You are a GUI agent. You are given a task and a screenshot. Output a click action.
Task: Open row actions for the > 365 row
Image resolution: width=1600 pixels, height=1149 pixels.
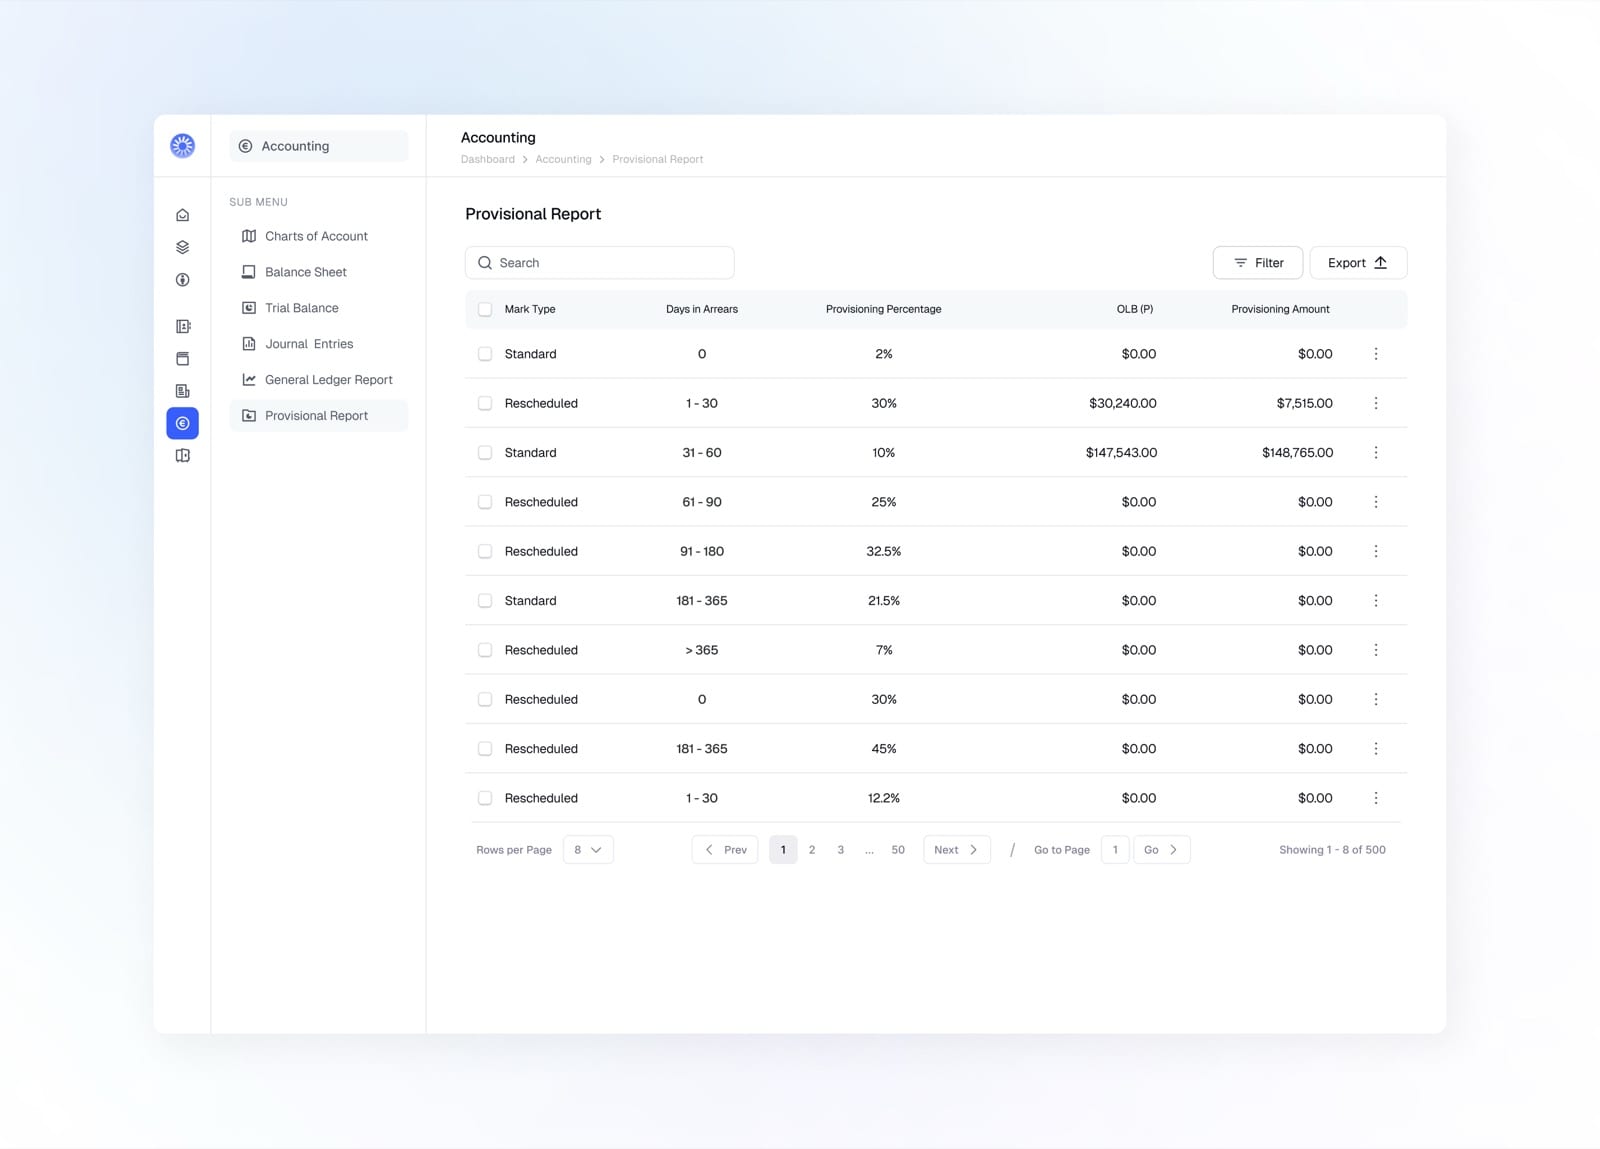tap(1376, 650)
